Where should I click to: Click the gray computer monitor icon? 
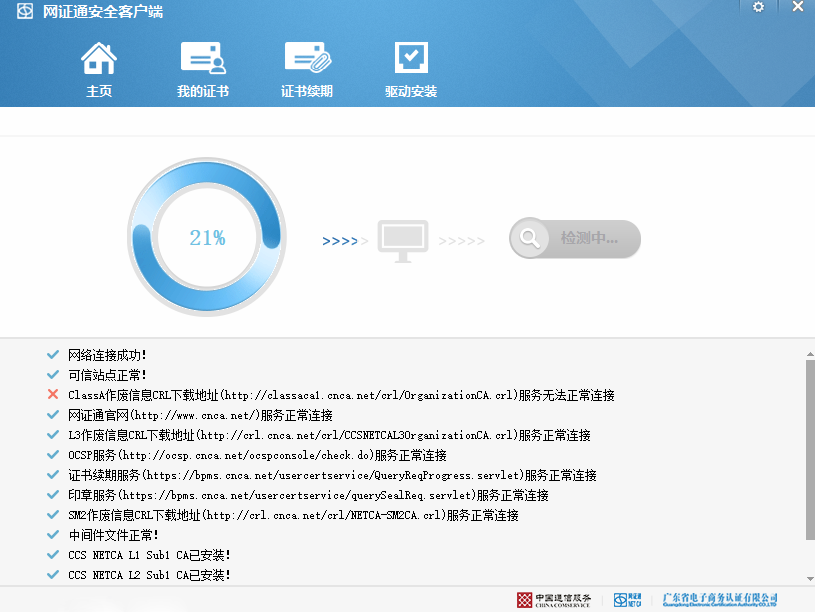[x=403, y=241]
